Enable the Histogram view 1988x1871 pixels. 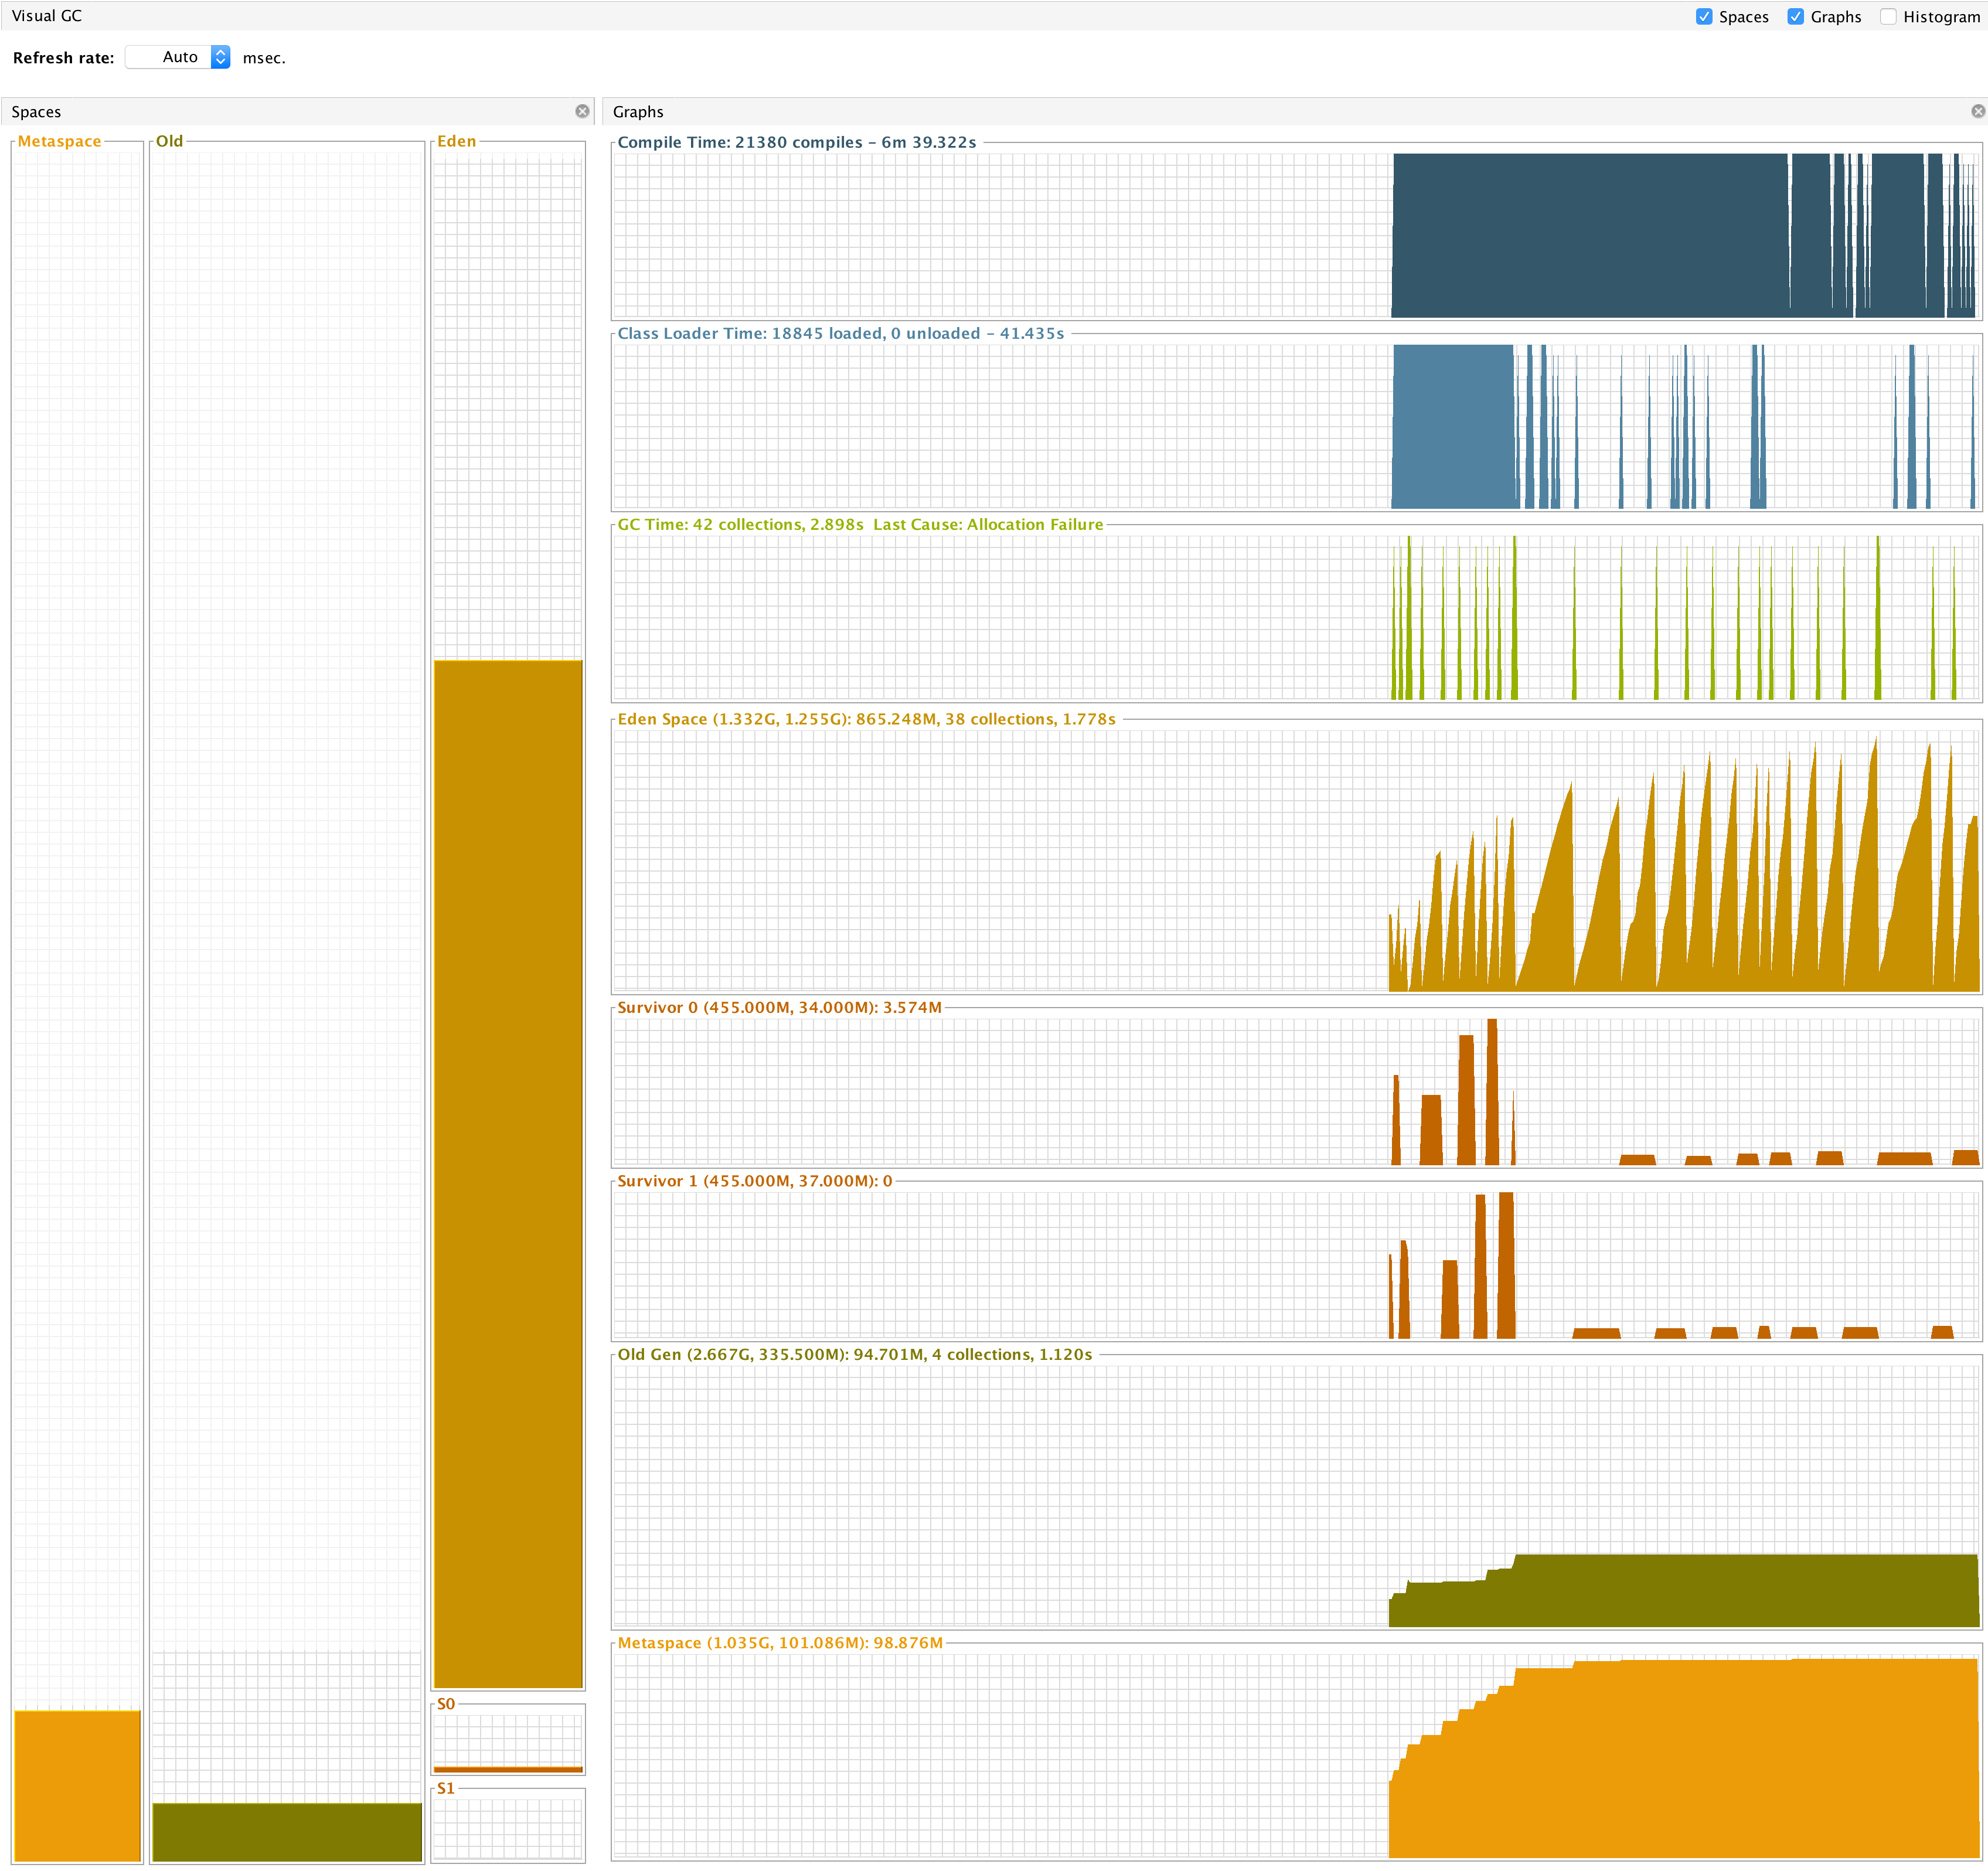tap(1888, 16)
